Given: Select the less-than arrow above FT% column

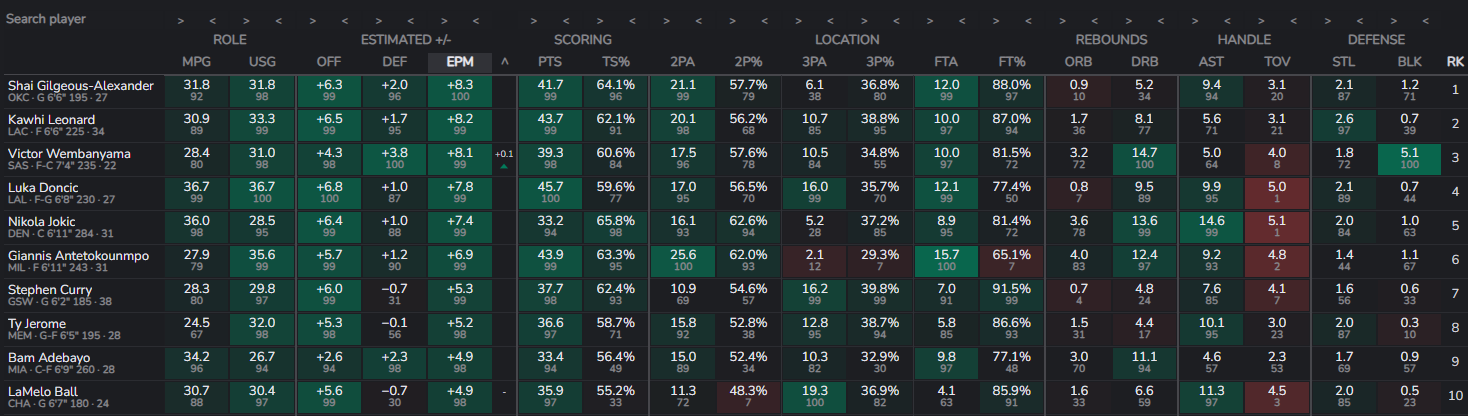Looking at the screenshot, I should click(1030, 20).
